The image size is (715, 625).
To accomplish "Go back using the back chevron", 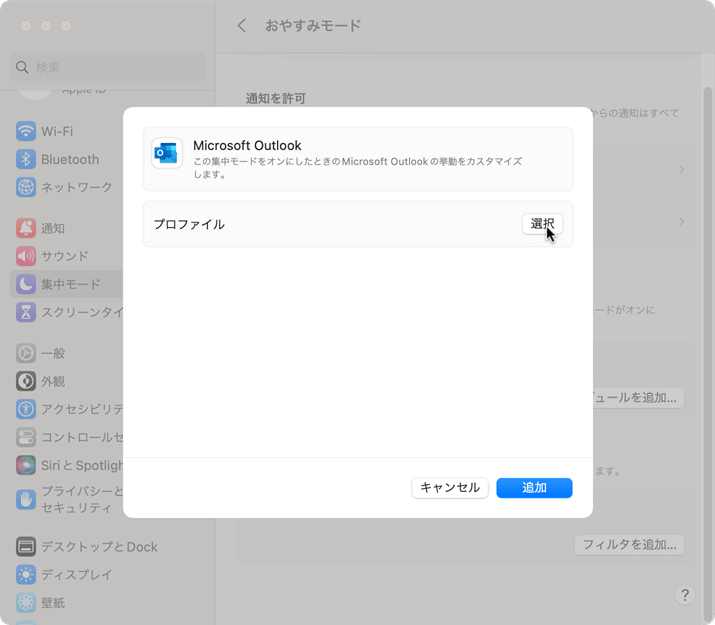I will pos(242,26).
